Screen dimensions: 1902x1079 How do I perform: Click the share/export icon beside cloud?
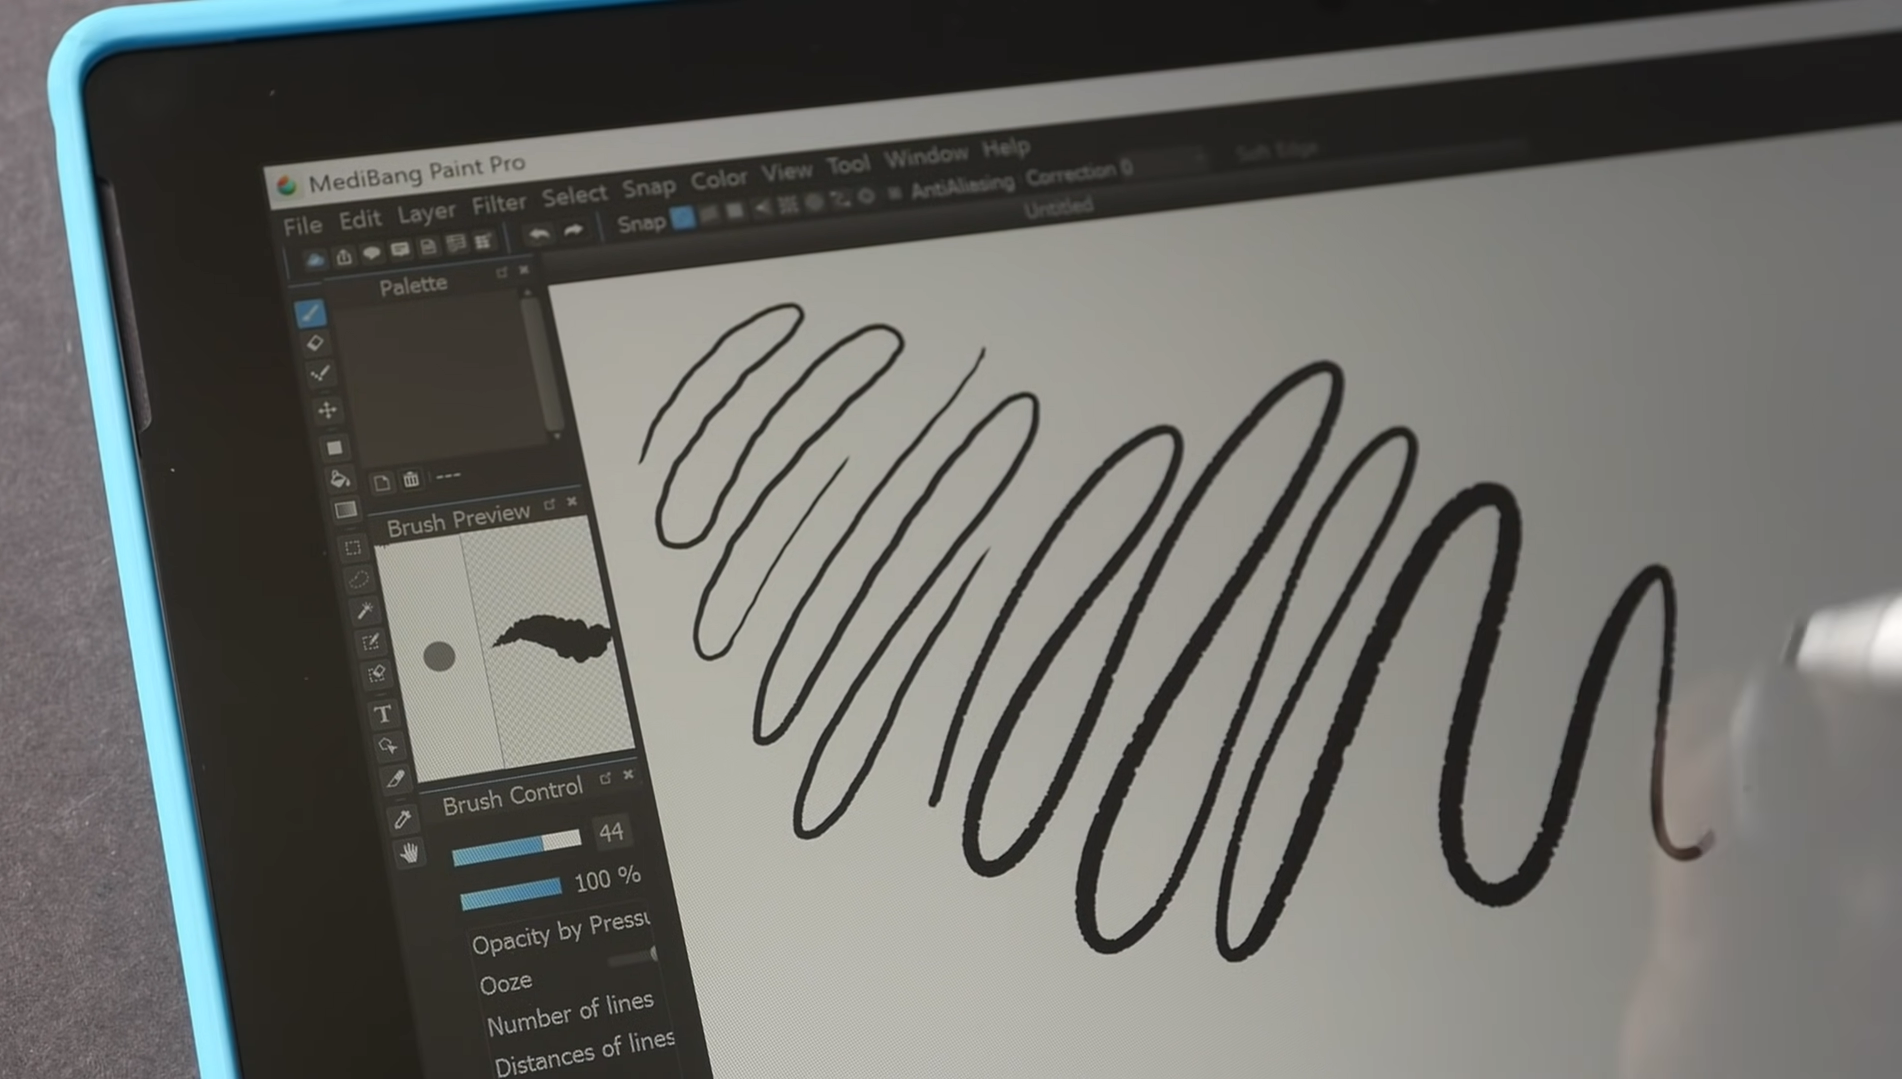click(x=344, y=257)
